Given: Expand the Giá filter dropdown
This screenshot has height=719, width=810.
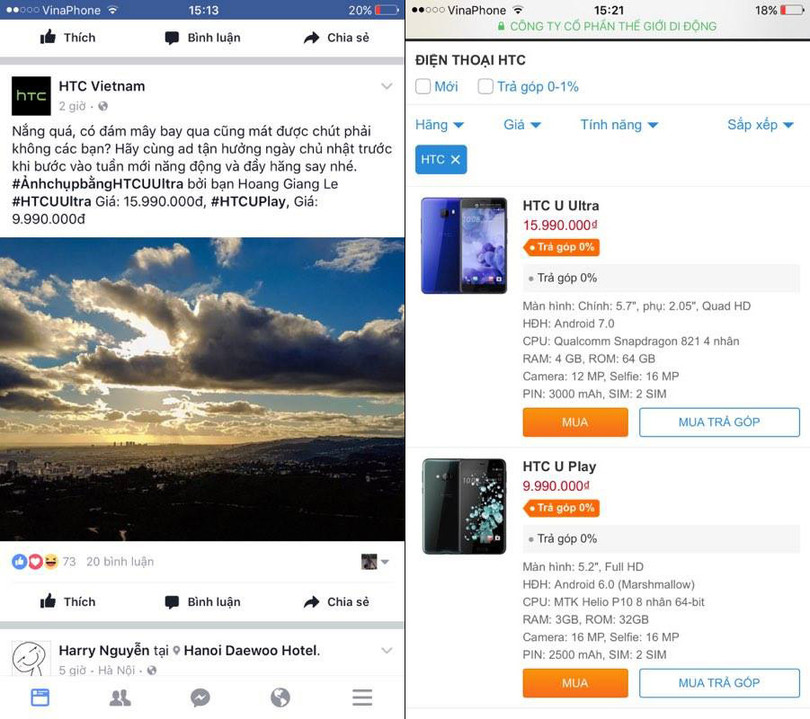Looking at the screenshot, I should point(522,125).
